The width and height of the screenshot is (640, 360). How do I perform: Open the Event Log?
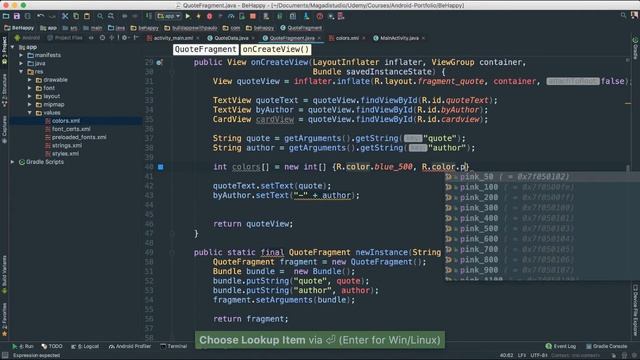pos(561,346)
